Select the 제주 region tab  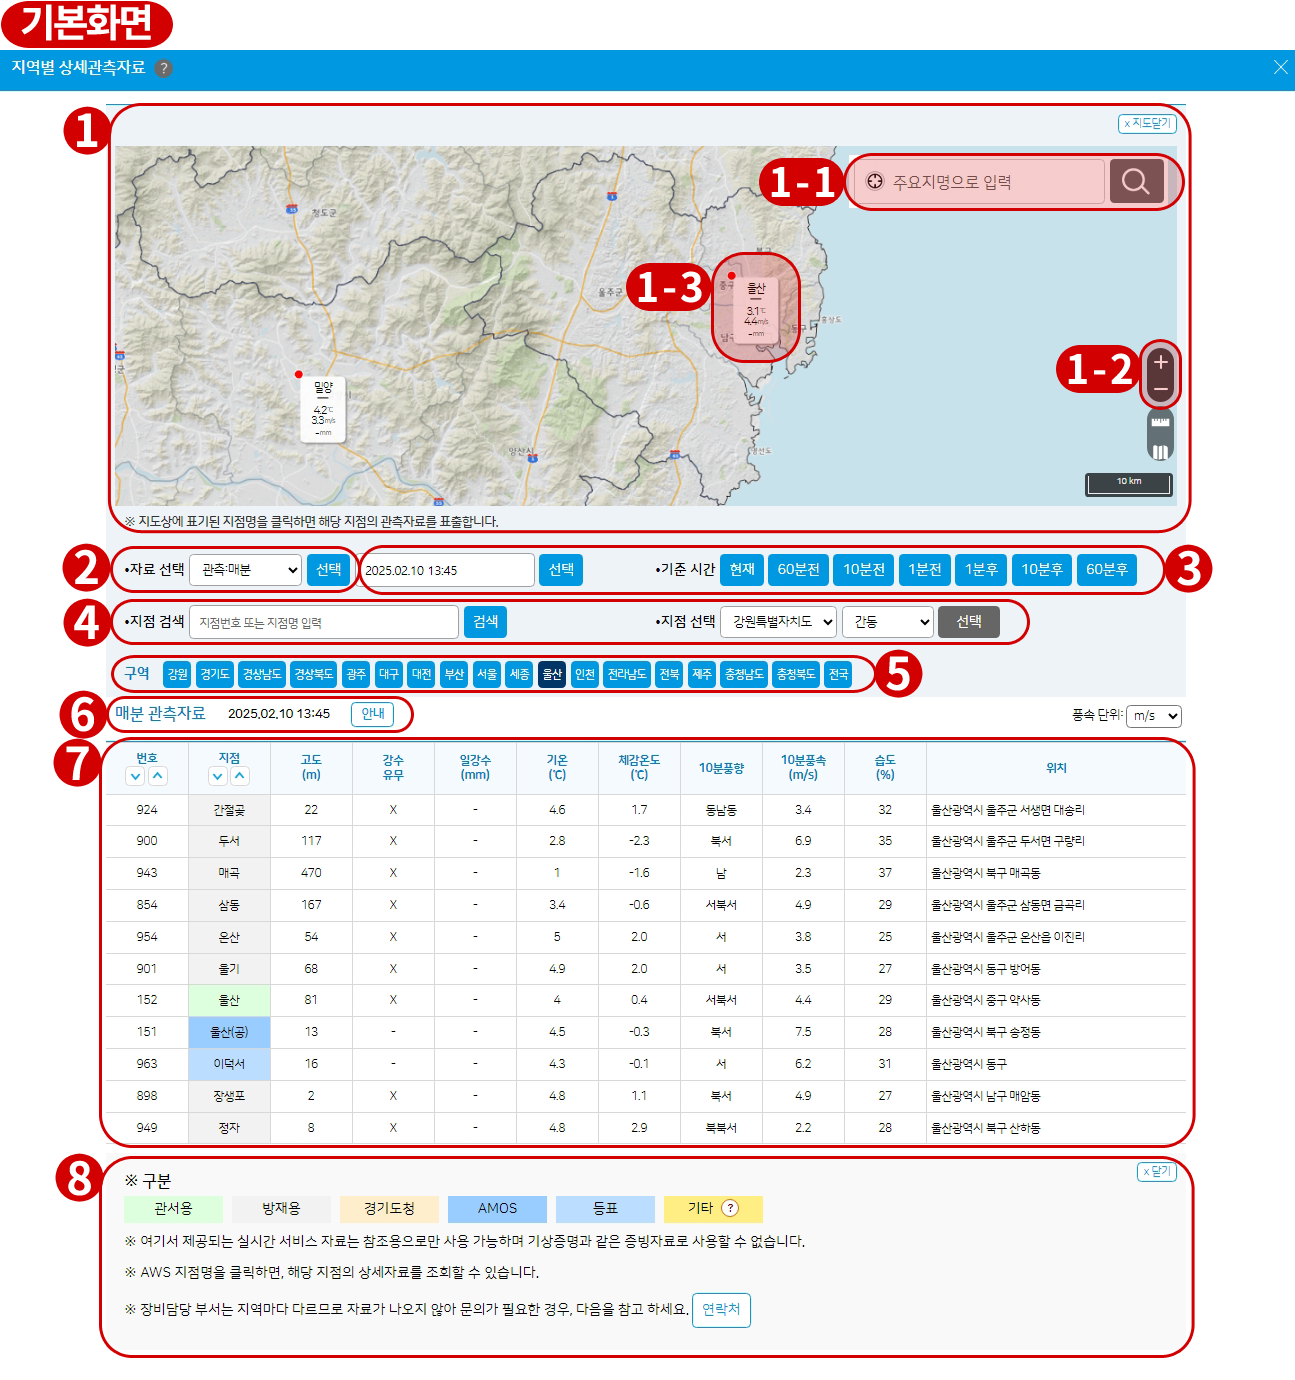coord(702,675)
